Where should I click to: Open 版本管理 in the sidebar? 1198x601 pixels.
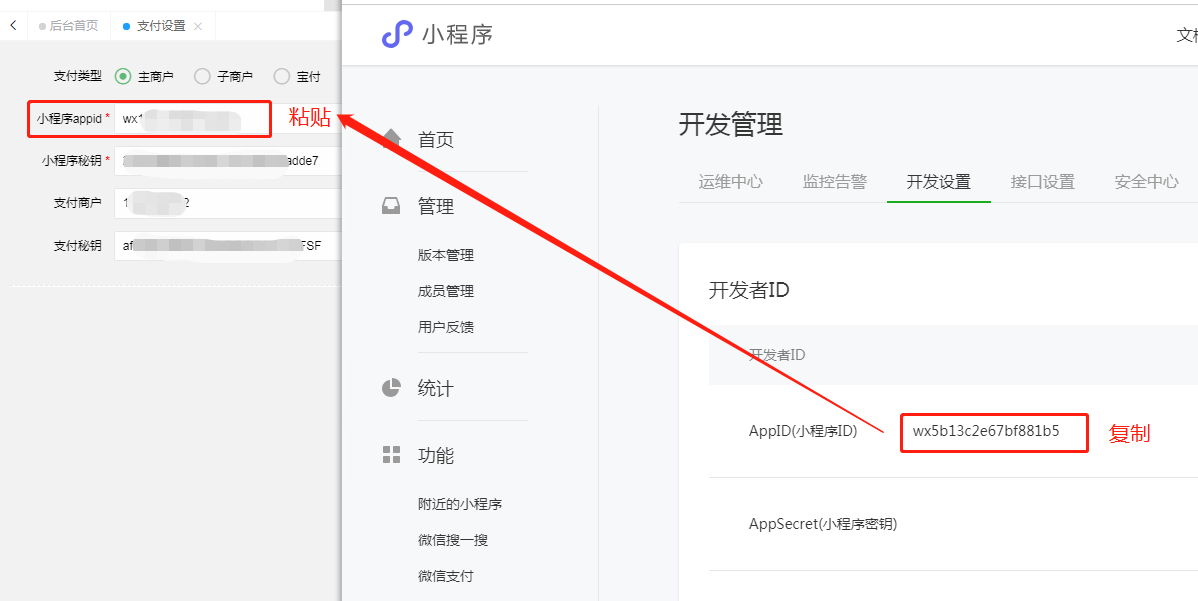pyautogui.click(x=446, y=255)
